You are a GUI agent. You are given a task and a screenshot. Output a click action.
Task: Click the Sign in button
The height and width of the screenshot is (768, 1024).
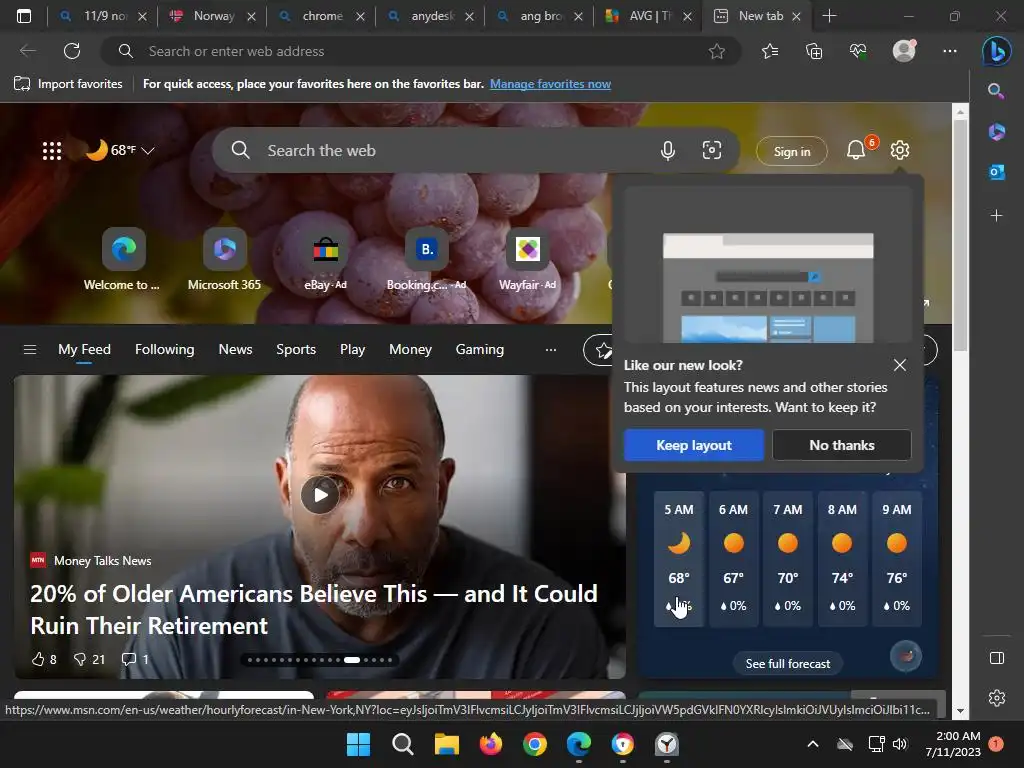coord(792,152)
